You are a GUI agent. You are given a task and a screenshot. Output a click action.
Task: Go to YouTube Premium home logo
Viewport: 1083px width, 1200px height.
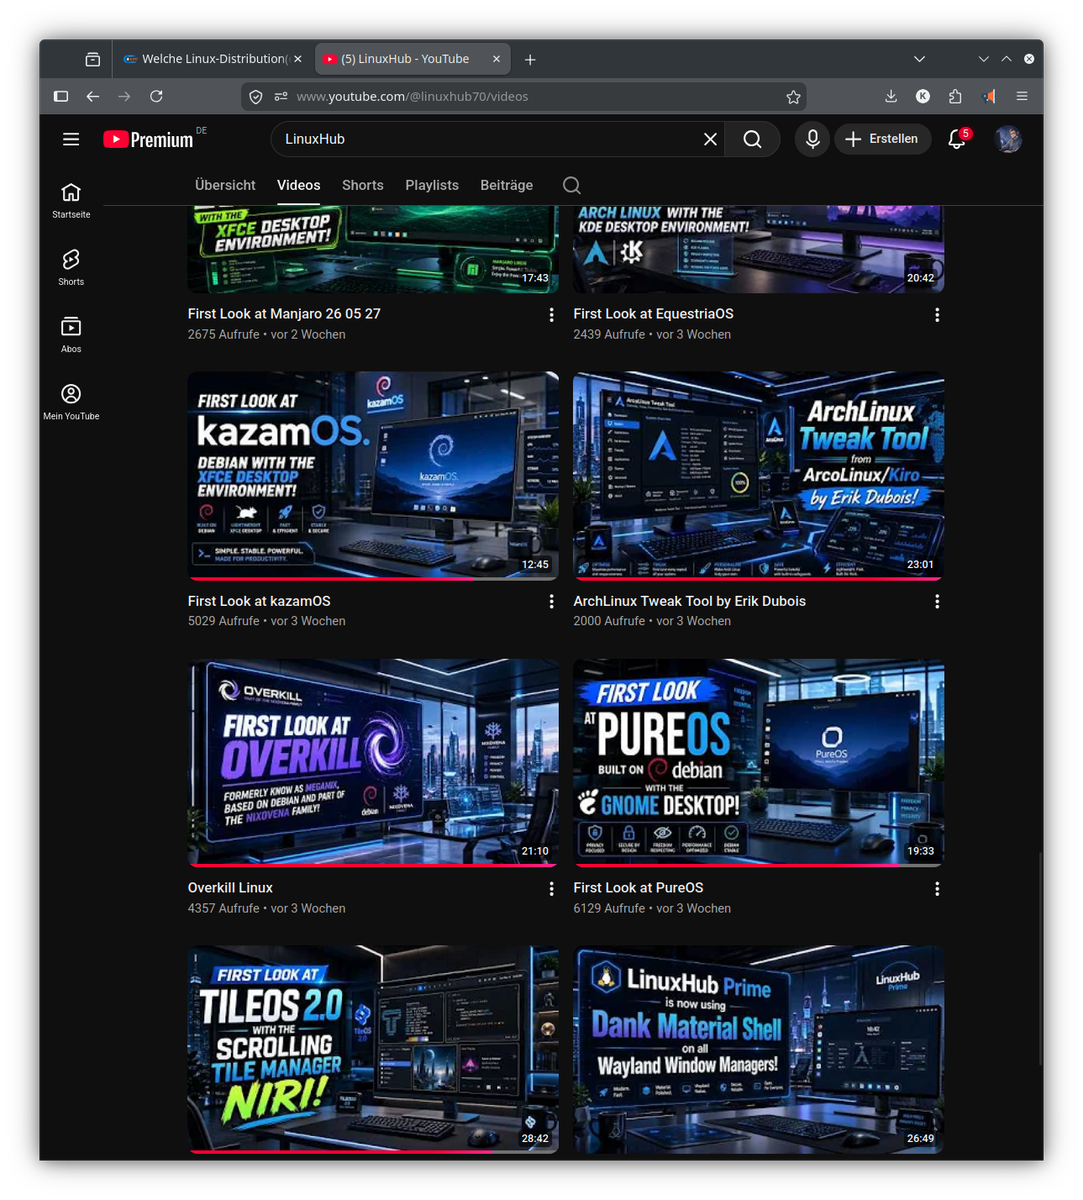click(x=149, y=139)
